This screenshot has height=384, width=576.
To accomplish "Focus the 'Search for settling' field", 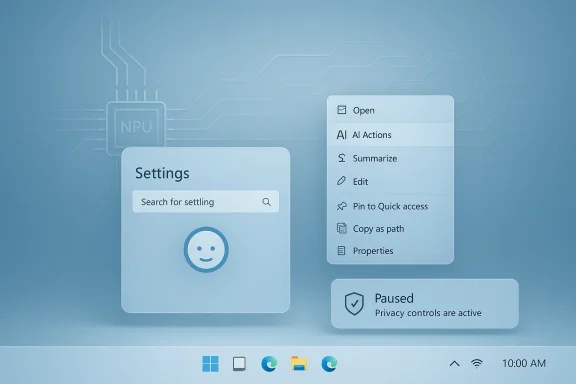I will click(206, 201).
